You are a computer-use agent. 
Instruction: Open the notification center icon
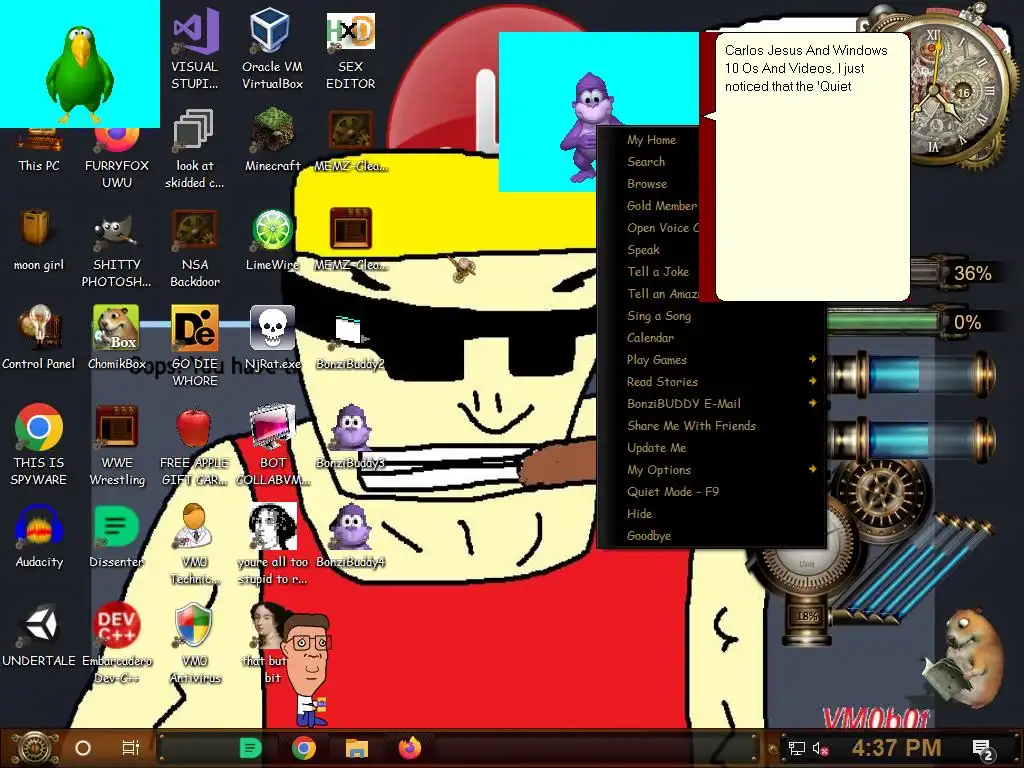[984, 750]
